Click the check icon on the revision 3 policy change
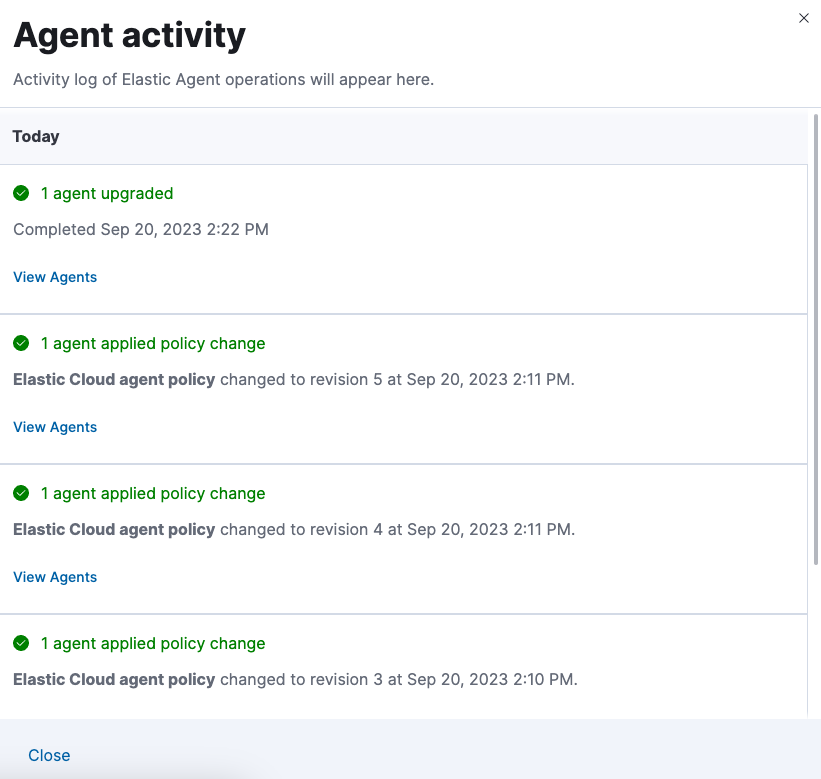 [x=20, y=643]
